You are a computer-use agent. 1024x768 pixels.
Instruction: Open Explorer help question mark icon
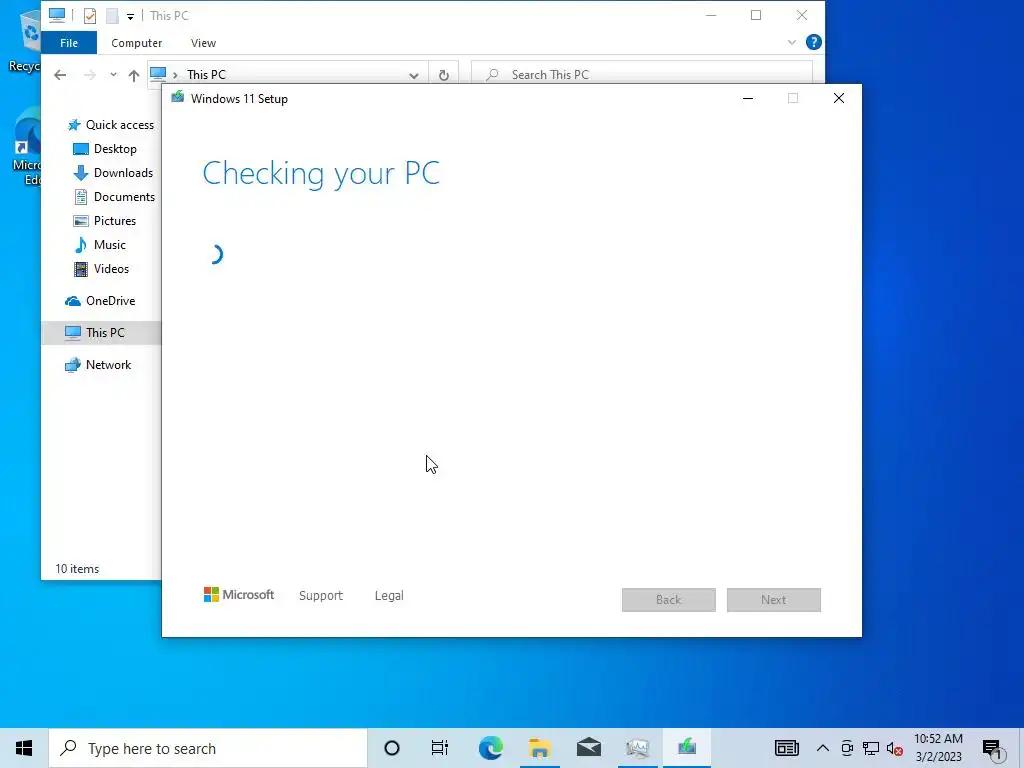pyautogui.click(x=814, y=42)
